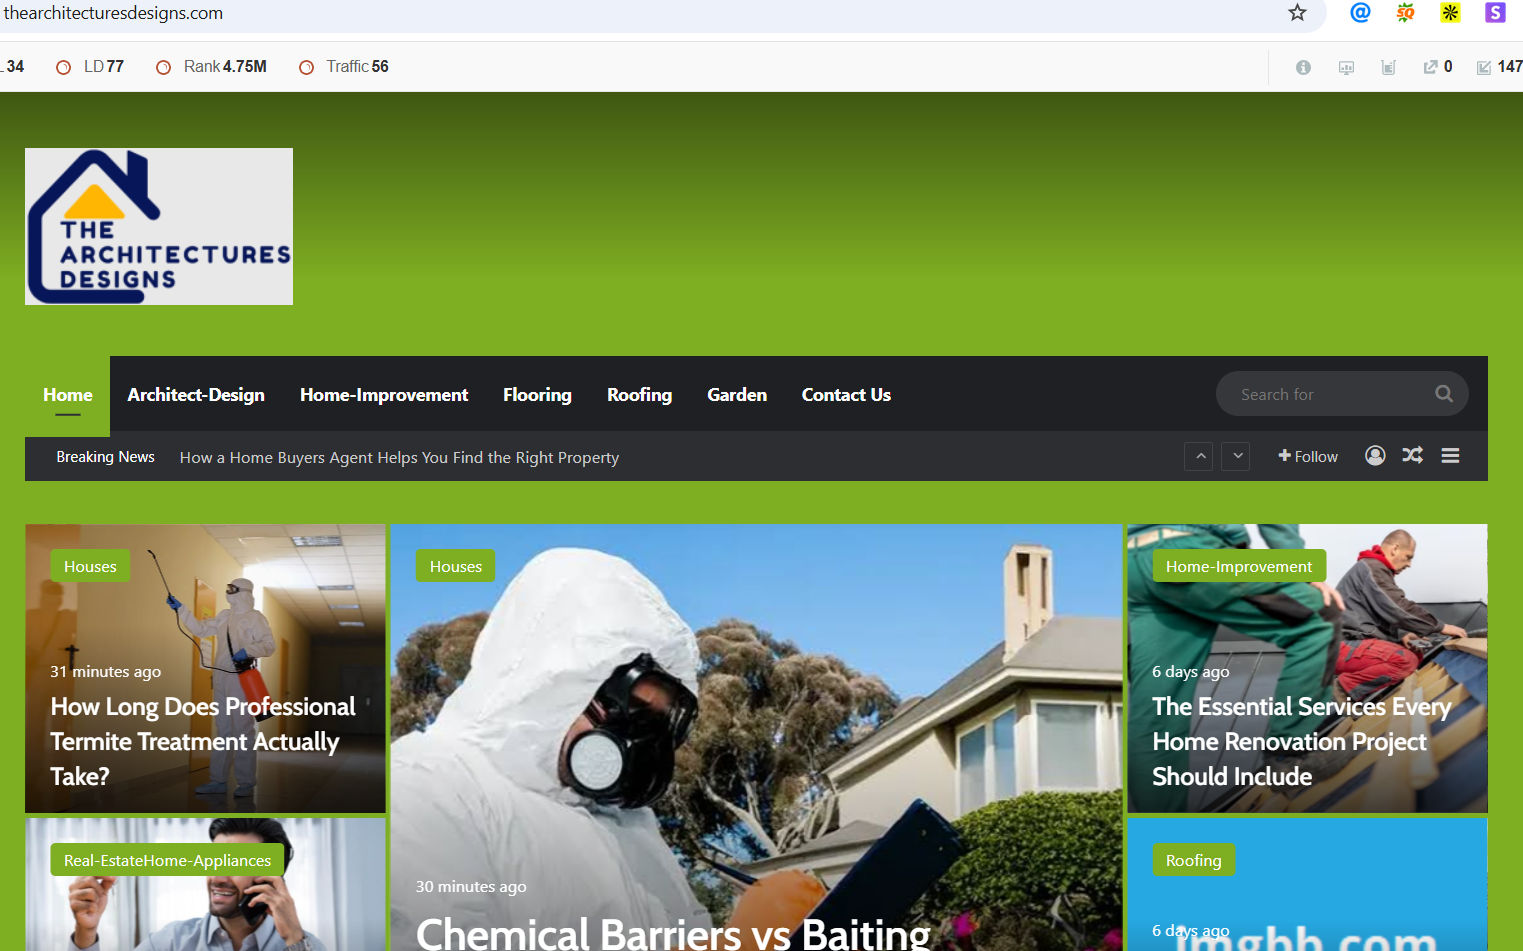
Task: Open the purple S extension
Action: point(1495,13)
